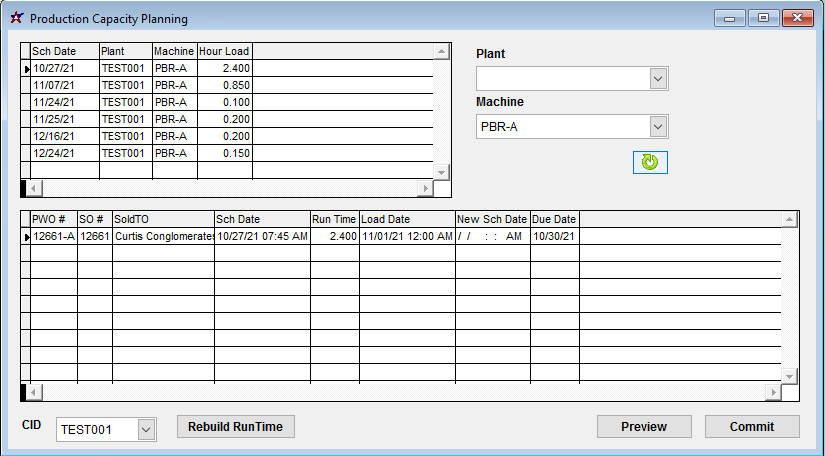
Task: Click the New Sch Date field
Action: (491, 236)
